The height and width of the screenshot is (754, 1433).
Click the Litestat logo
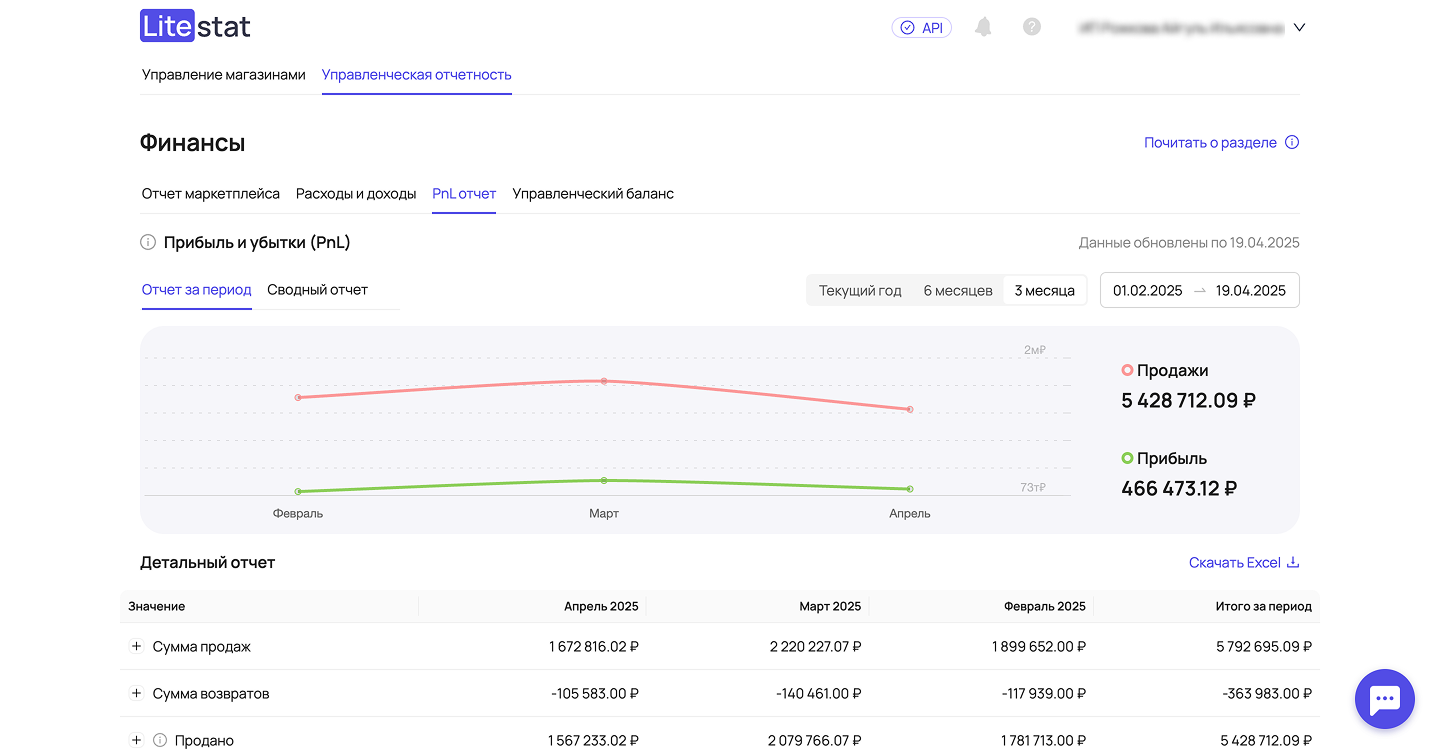pos(195,27)
